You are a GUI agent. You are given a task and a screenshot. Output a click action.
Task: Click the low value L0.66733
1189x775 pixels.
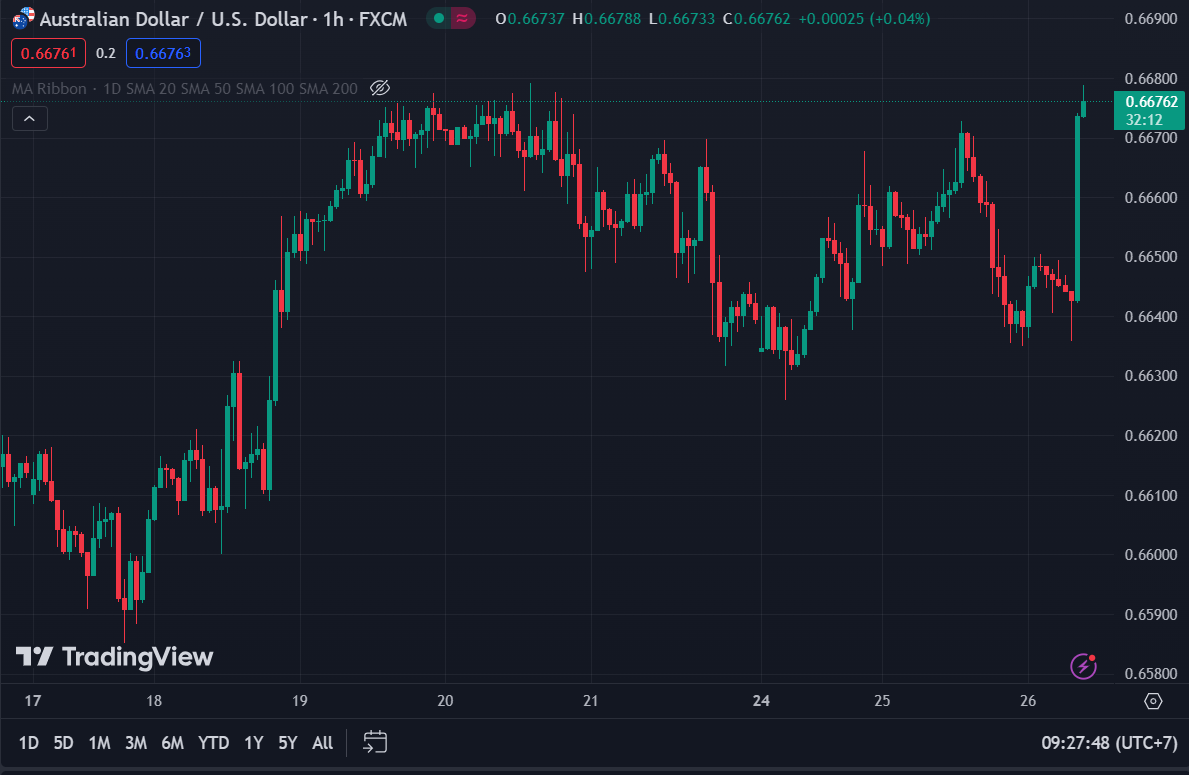(x=682, y=18)
